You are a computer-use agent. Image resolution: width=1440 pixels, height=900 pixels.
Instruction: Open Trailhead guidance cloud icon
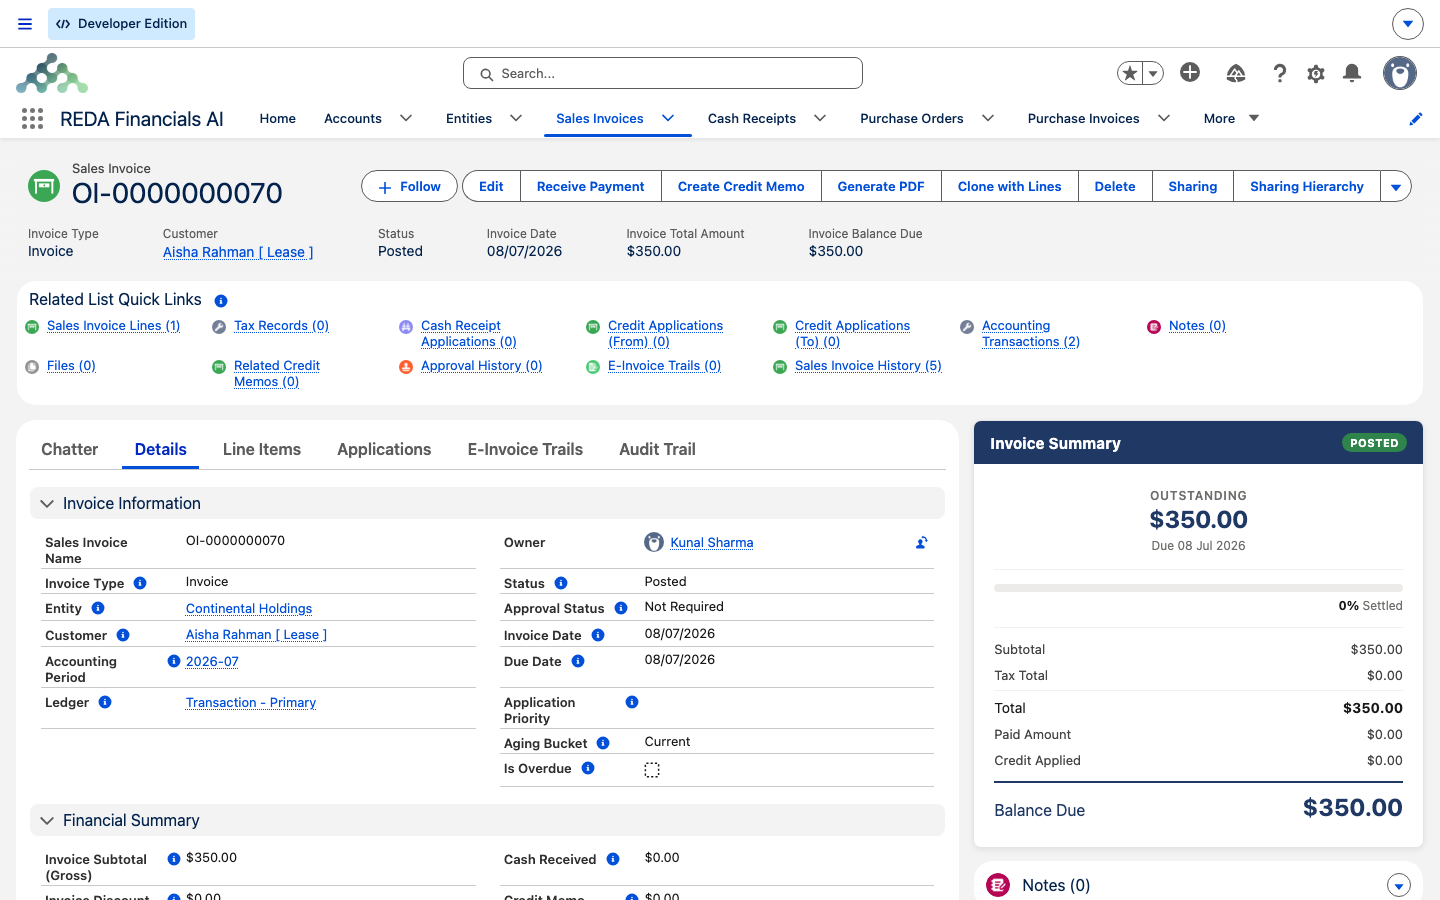click(x=1236, y=73)
